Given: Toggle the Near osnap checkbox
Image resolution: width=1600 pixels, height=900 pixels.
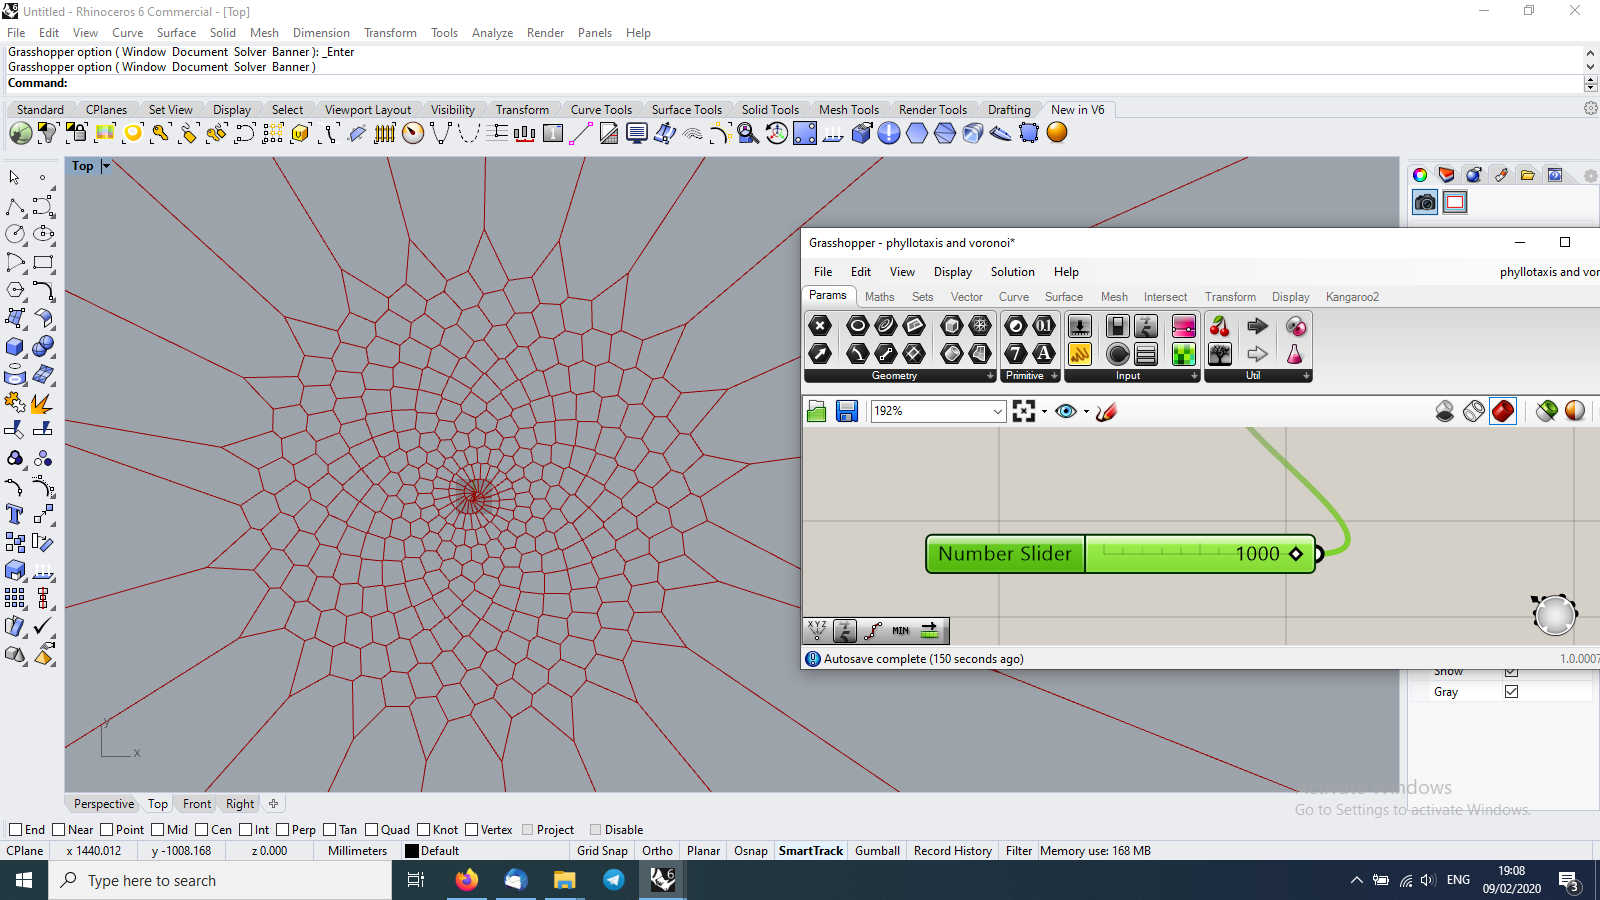Looking at the screenshot, I should [59, 830].
